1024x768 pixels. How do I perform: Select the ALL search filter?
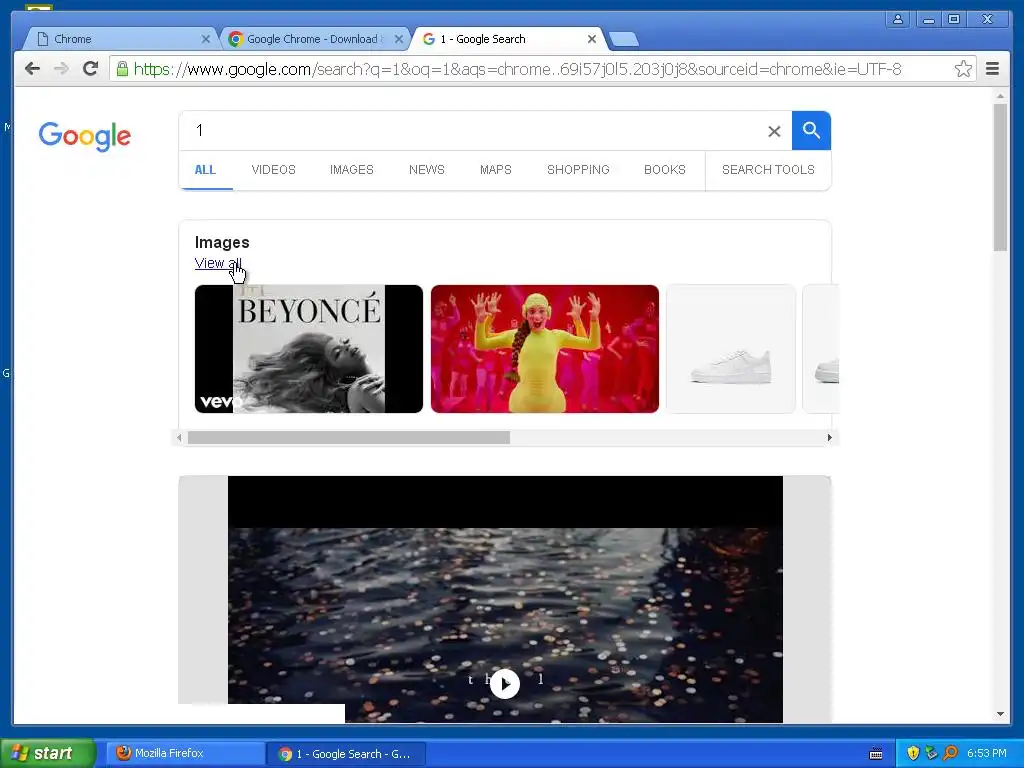(x=205, y=170)
